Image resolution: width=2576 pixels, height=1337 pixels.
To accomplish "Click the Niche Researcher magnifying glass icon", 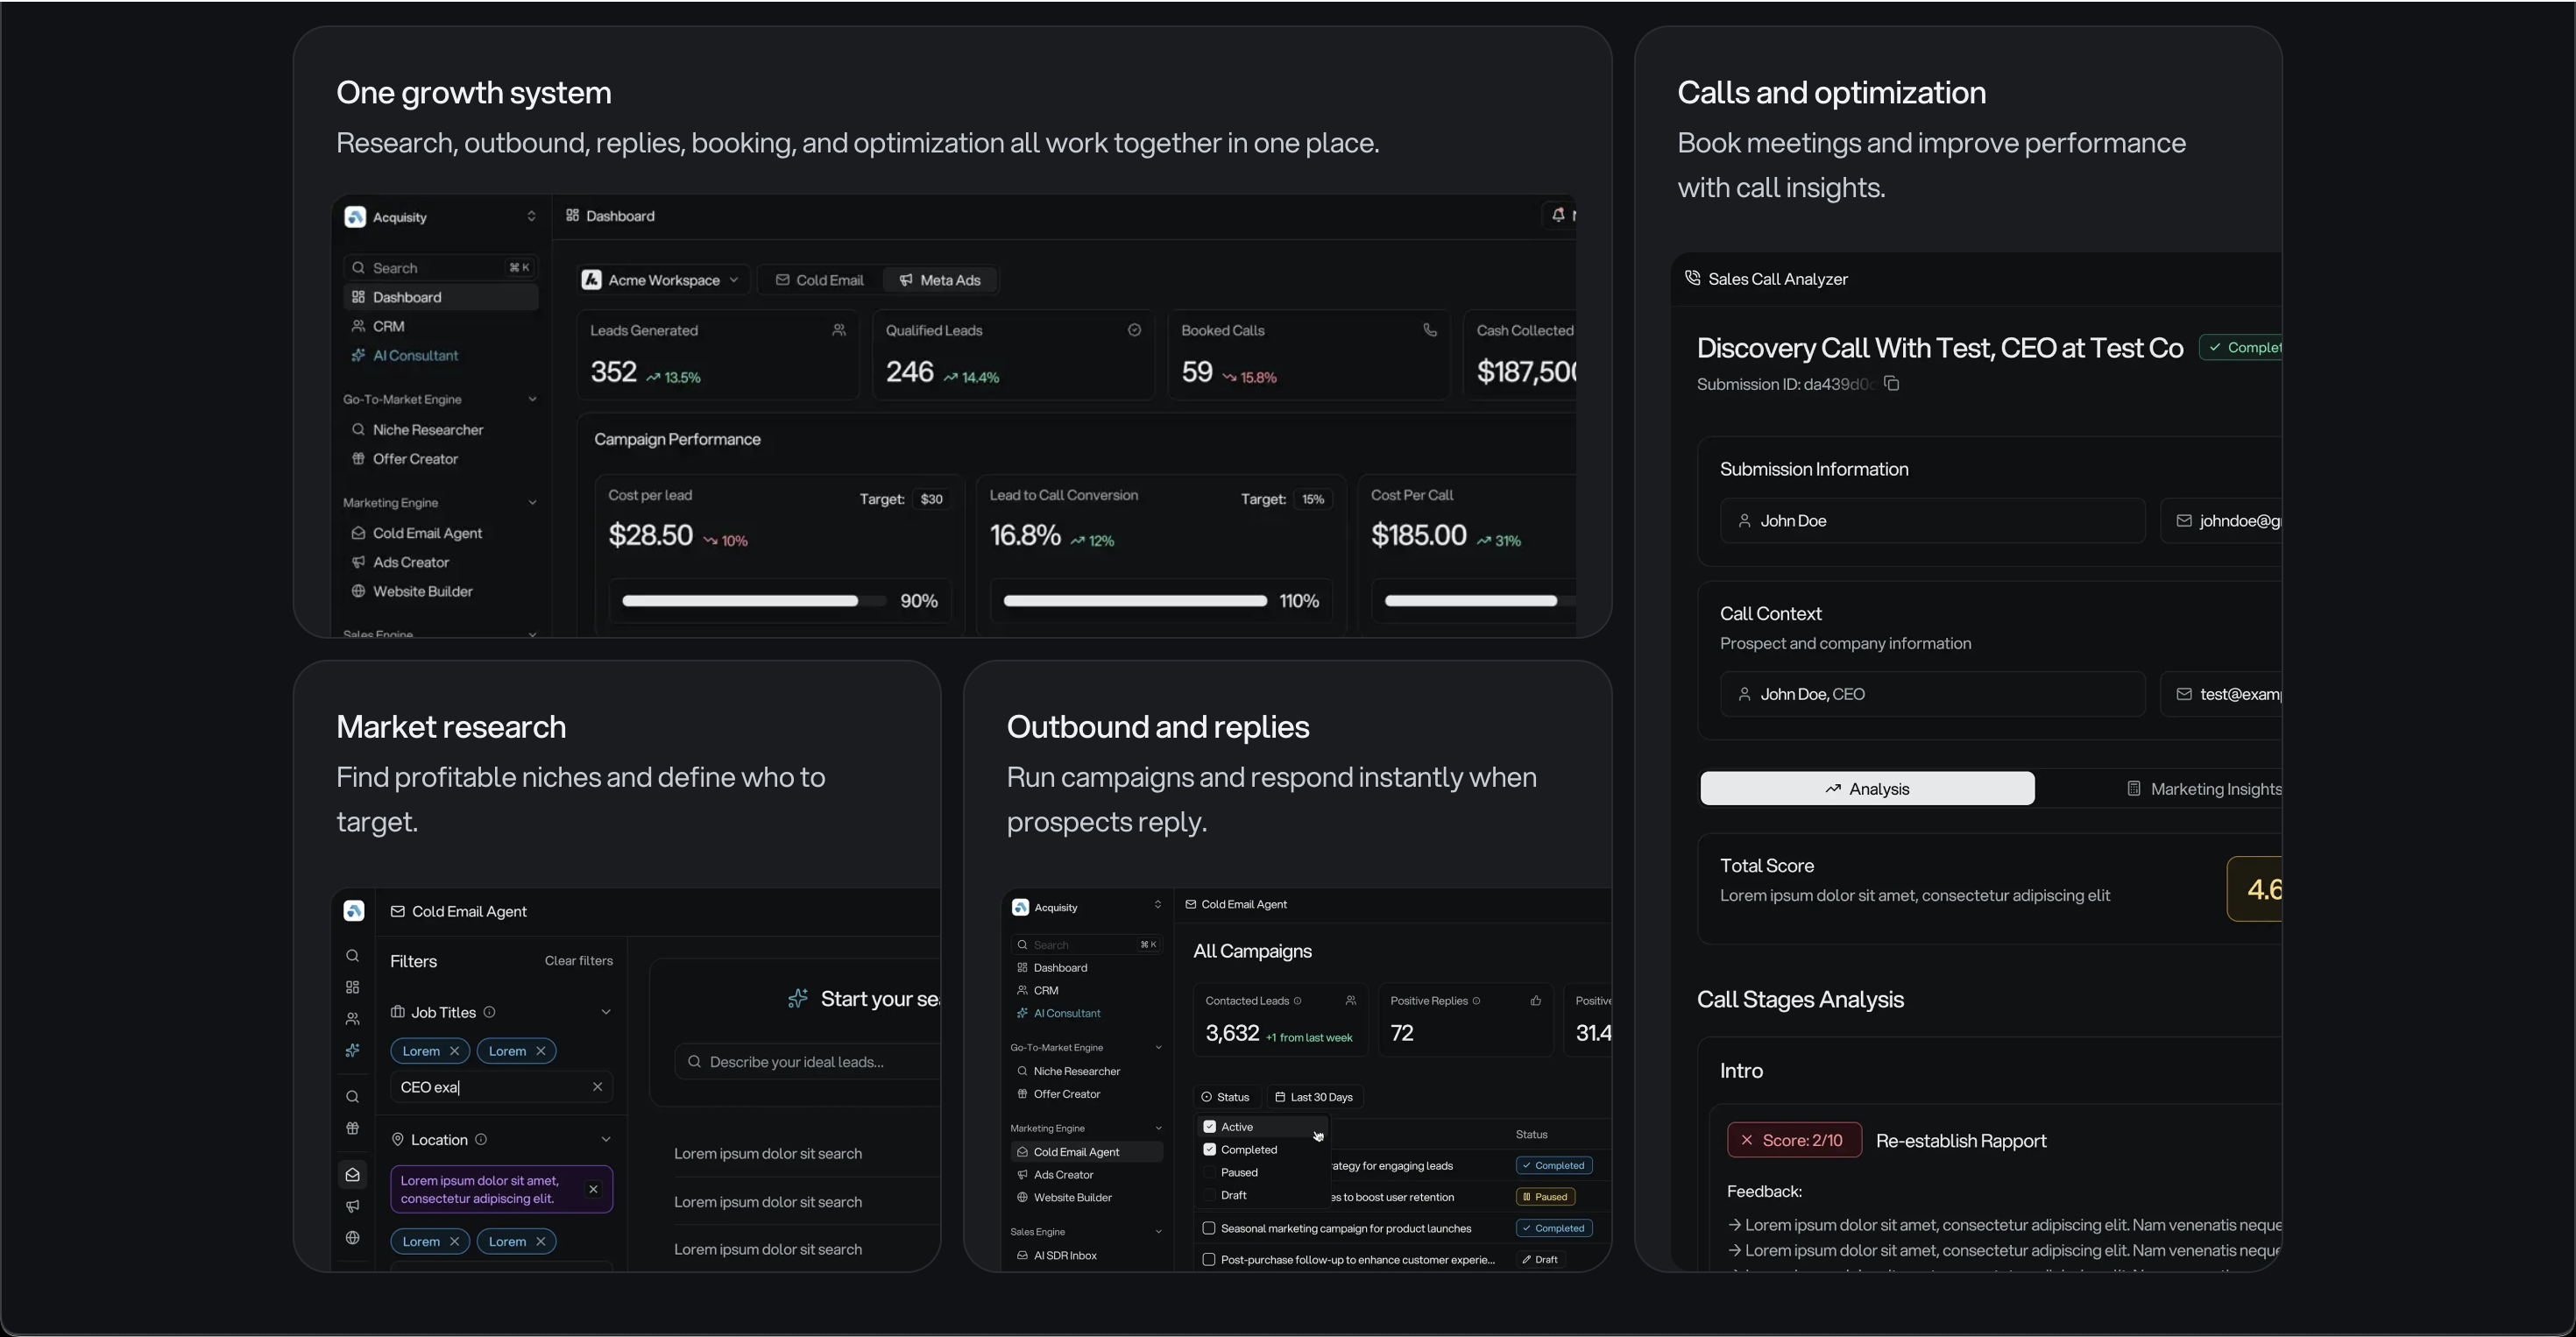I will 359,429.
